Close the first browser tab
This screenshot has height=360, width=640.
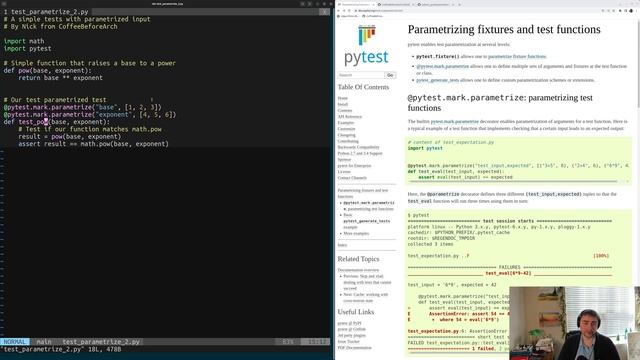coord(374,4)
